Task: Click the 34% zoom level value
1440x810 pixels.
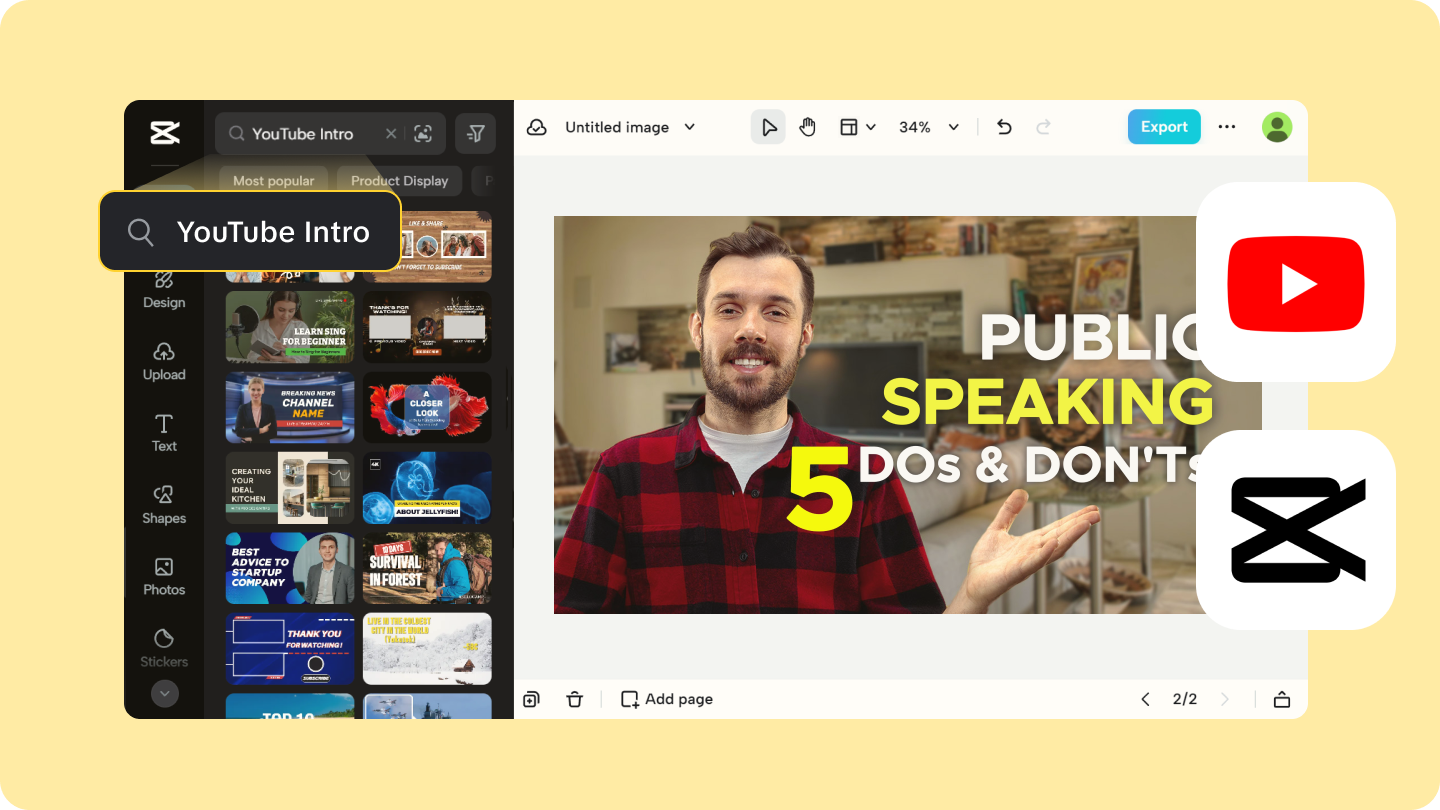Action: [915, 127]
